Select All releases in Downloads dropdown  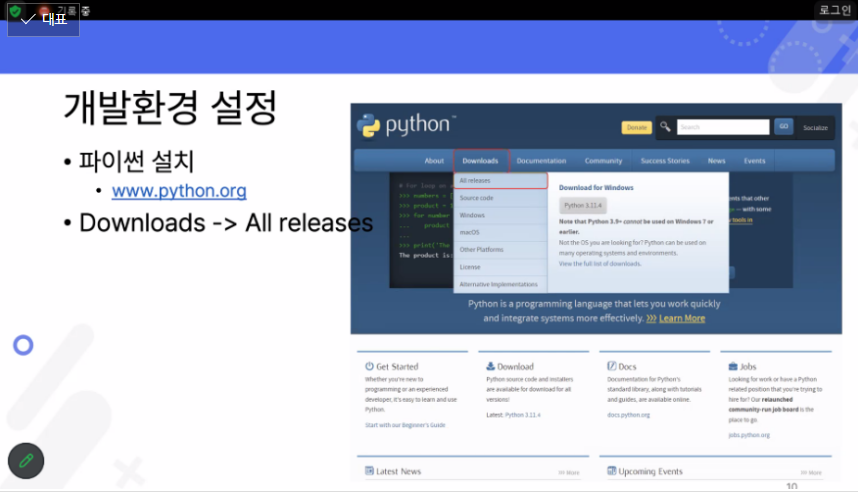click(500, 181)
